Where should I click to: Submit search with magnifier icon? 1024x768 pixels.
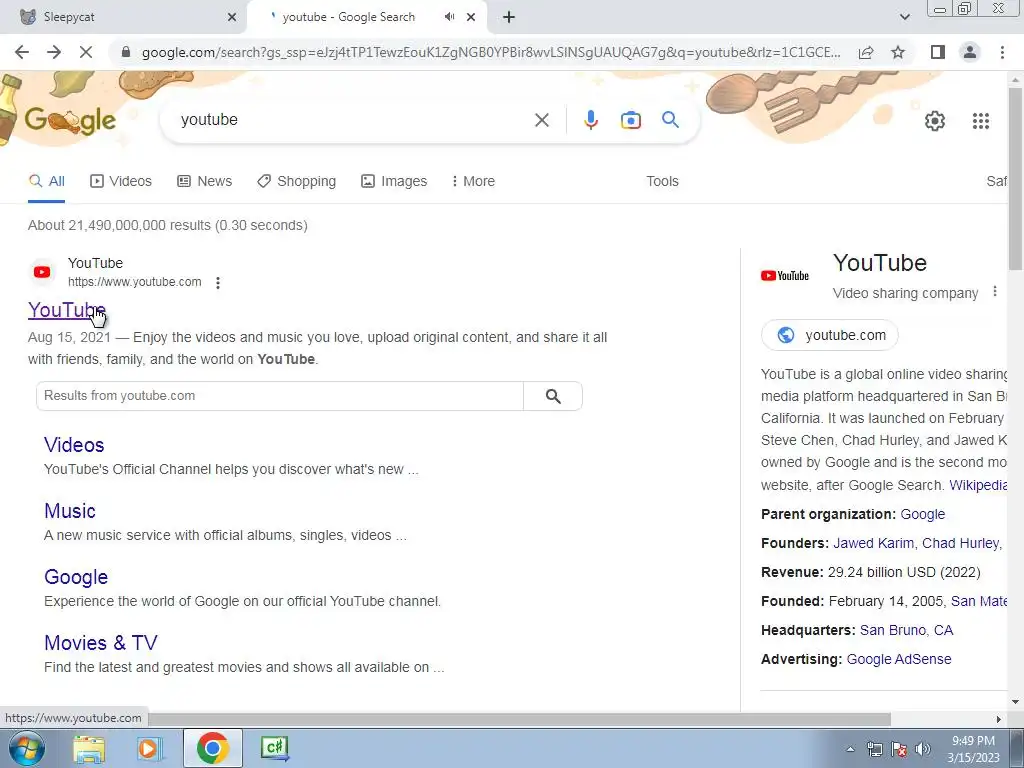coord(670,120)
